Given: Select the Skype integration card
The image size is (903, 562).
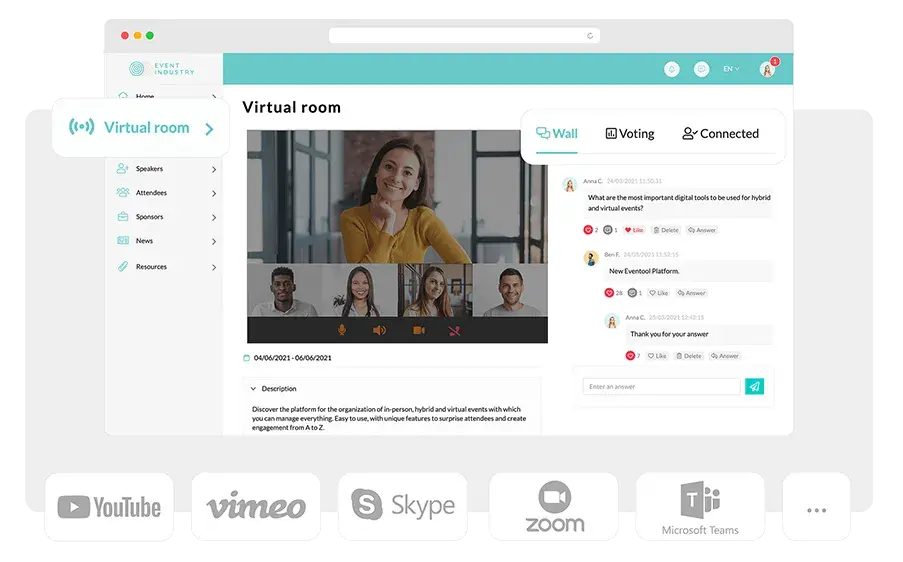Looking at the screenshot, I should (x=403, y=507).
